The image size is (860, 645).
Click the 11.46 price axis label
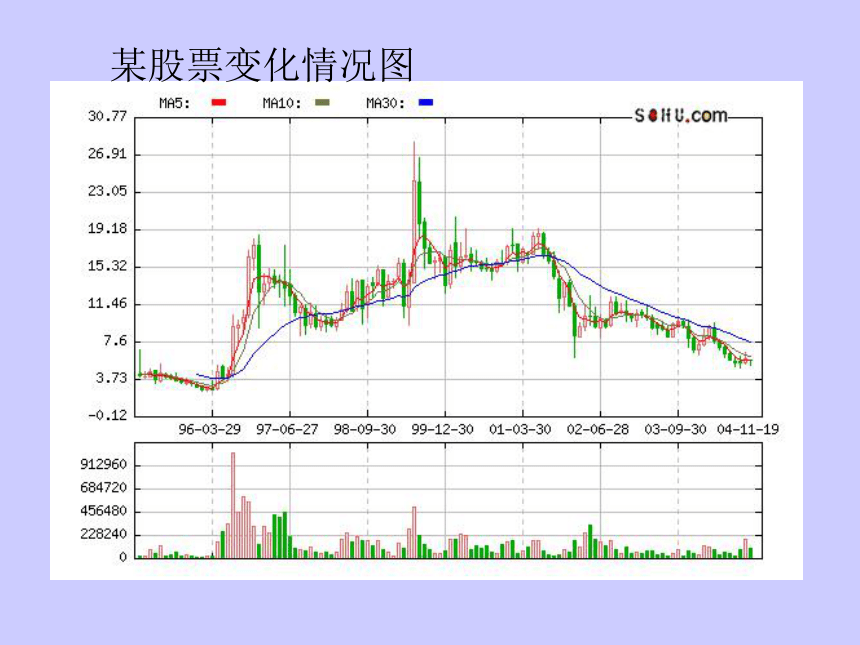[108, 303]
